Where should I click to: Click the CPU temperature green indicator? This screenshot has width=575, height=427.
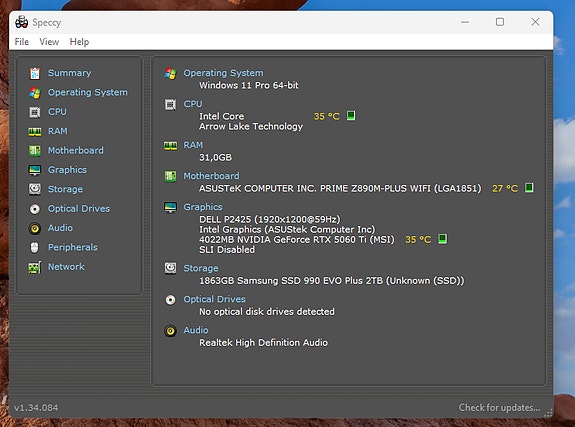coord(351,116)
